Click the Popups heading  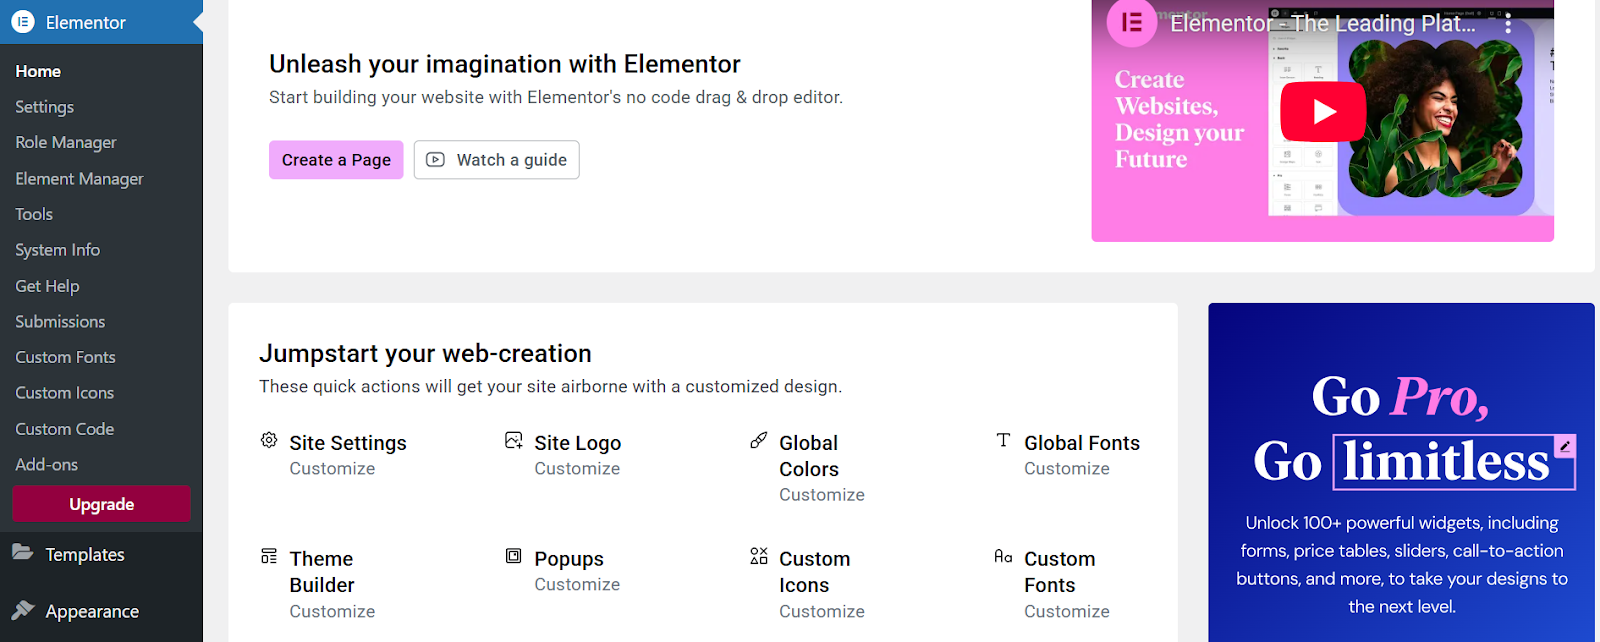pyautogui.click(x=569, y=559)
